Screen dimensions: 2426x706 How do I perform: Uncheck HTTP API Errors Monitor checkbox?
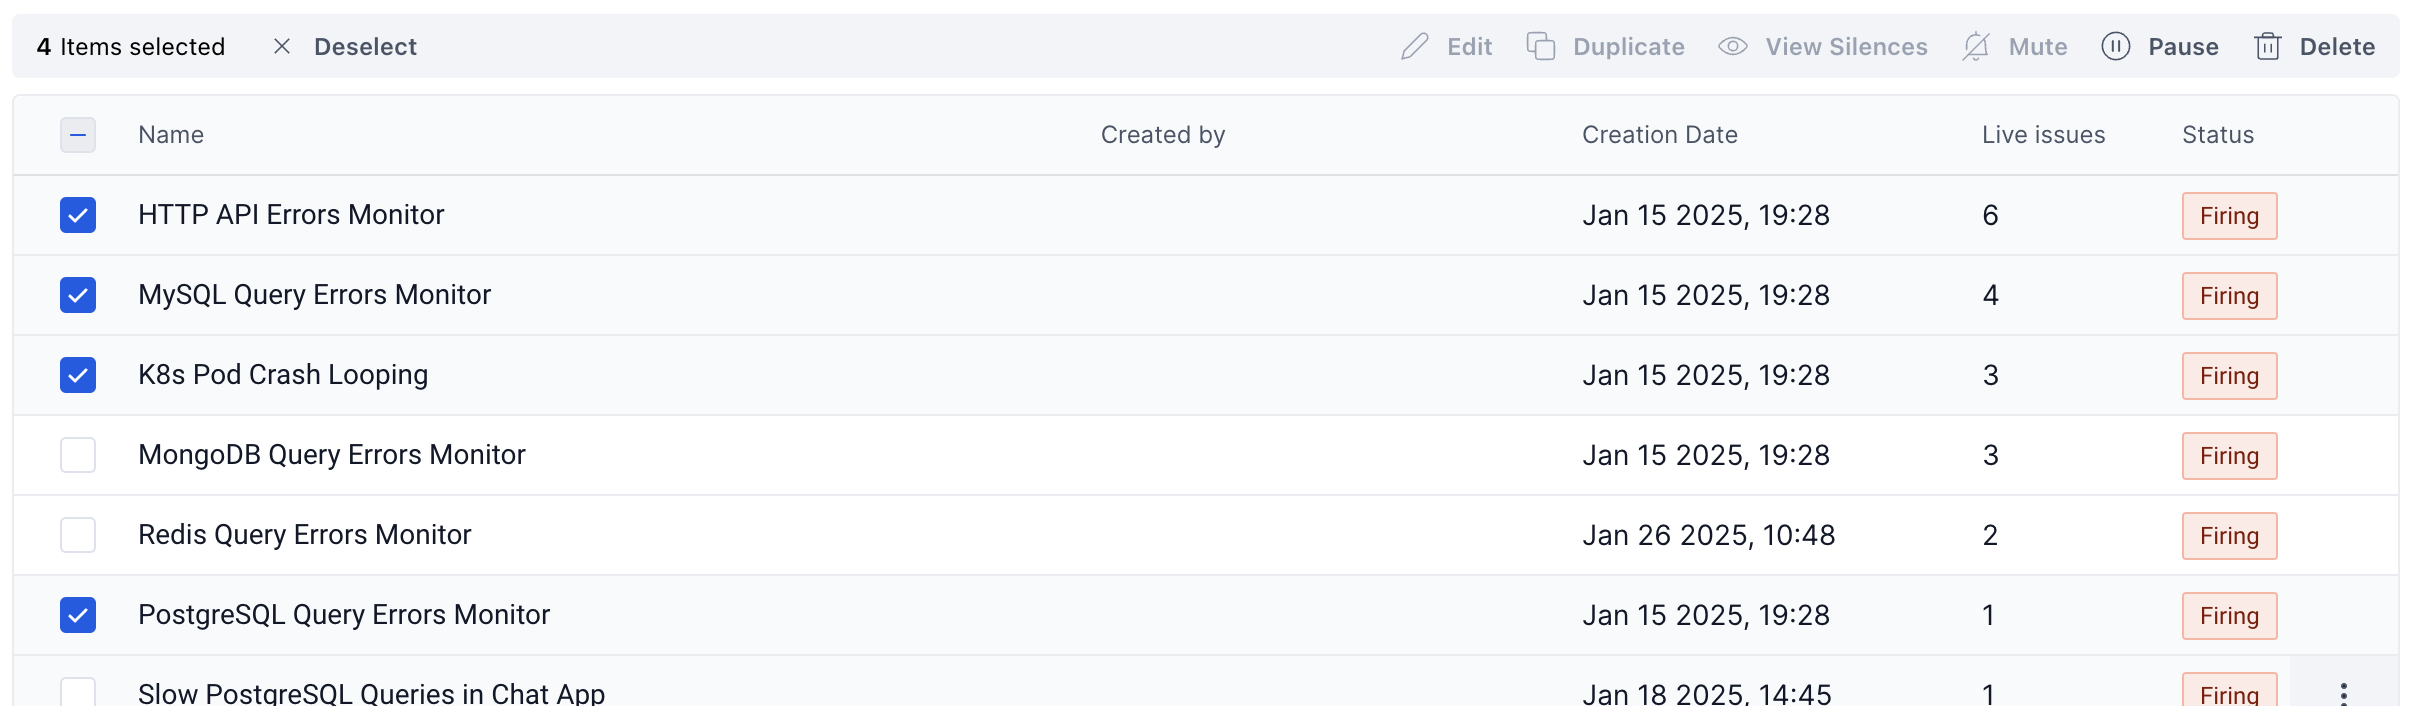(x=78, y=215)
